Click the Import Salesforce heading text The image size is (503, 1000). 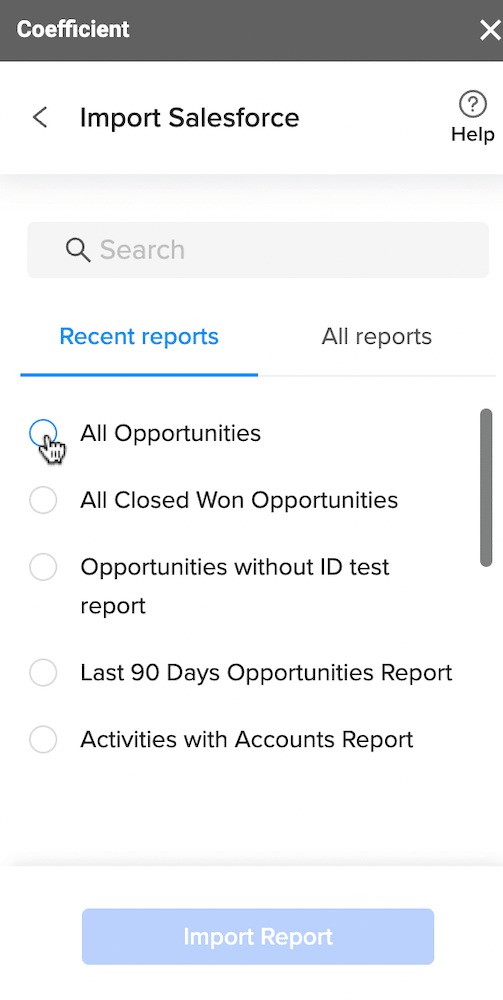pyautogui.click(x=189, y=118)
